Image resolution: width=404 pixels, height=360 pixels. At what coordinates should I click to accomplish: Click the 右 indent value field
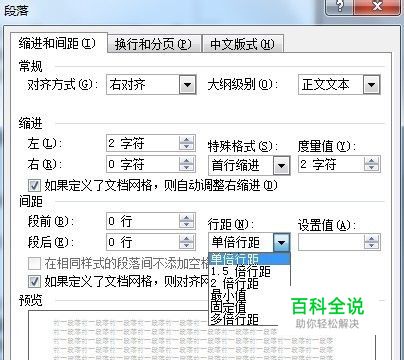(x=143, y=164)
